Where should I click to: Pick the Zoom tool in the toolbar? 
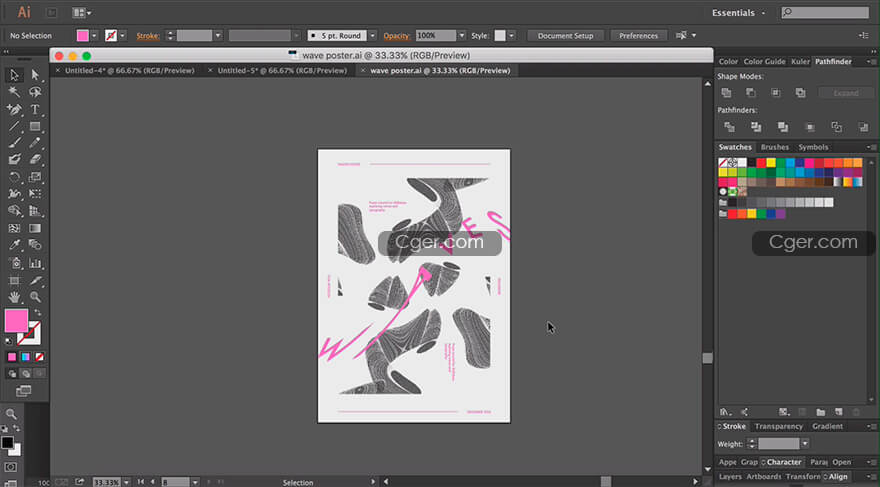(35, 297)
